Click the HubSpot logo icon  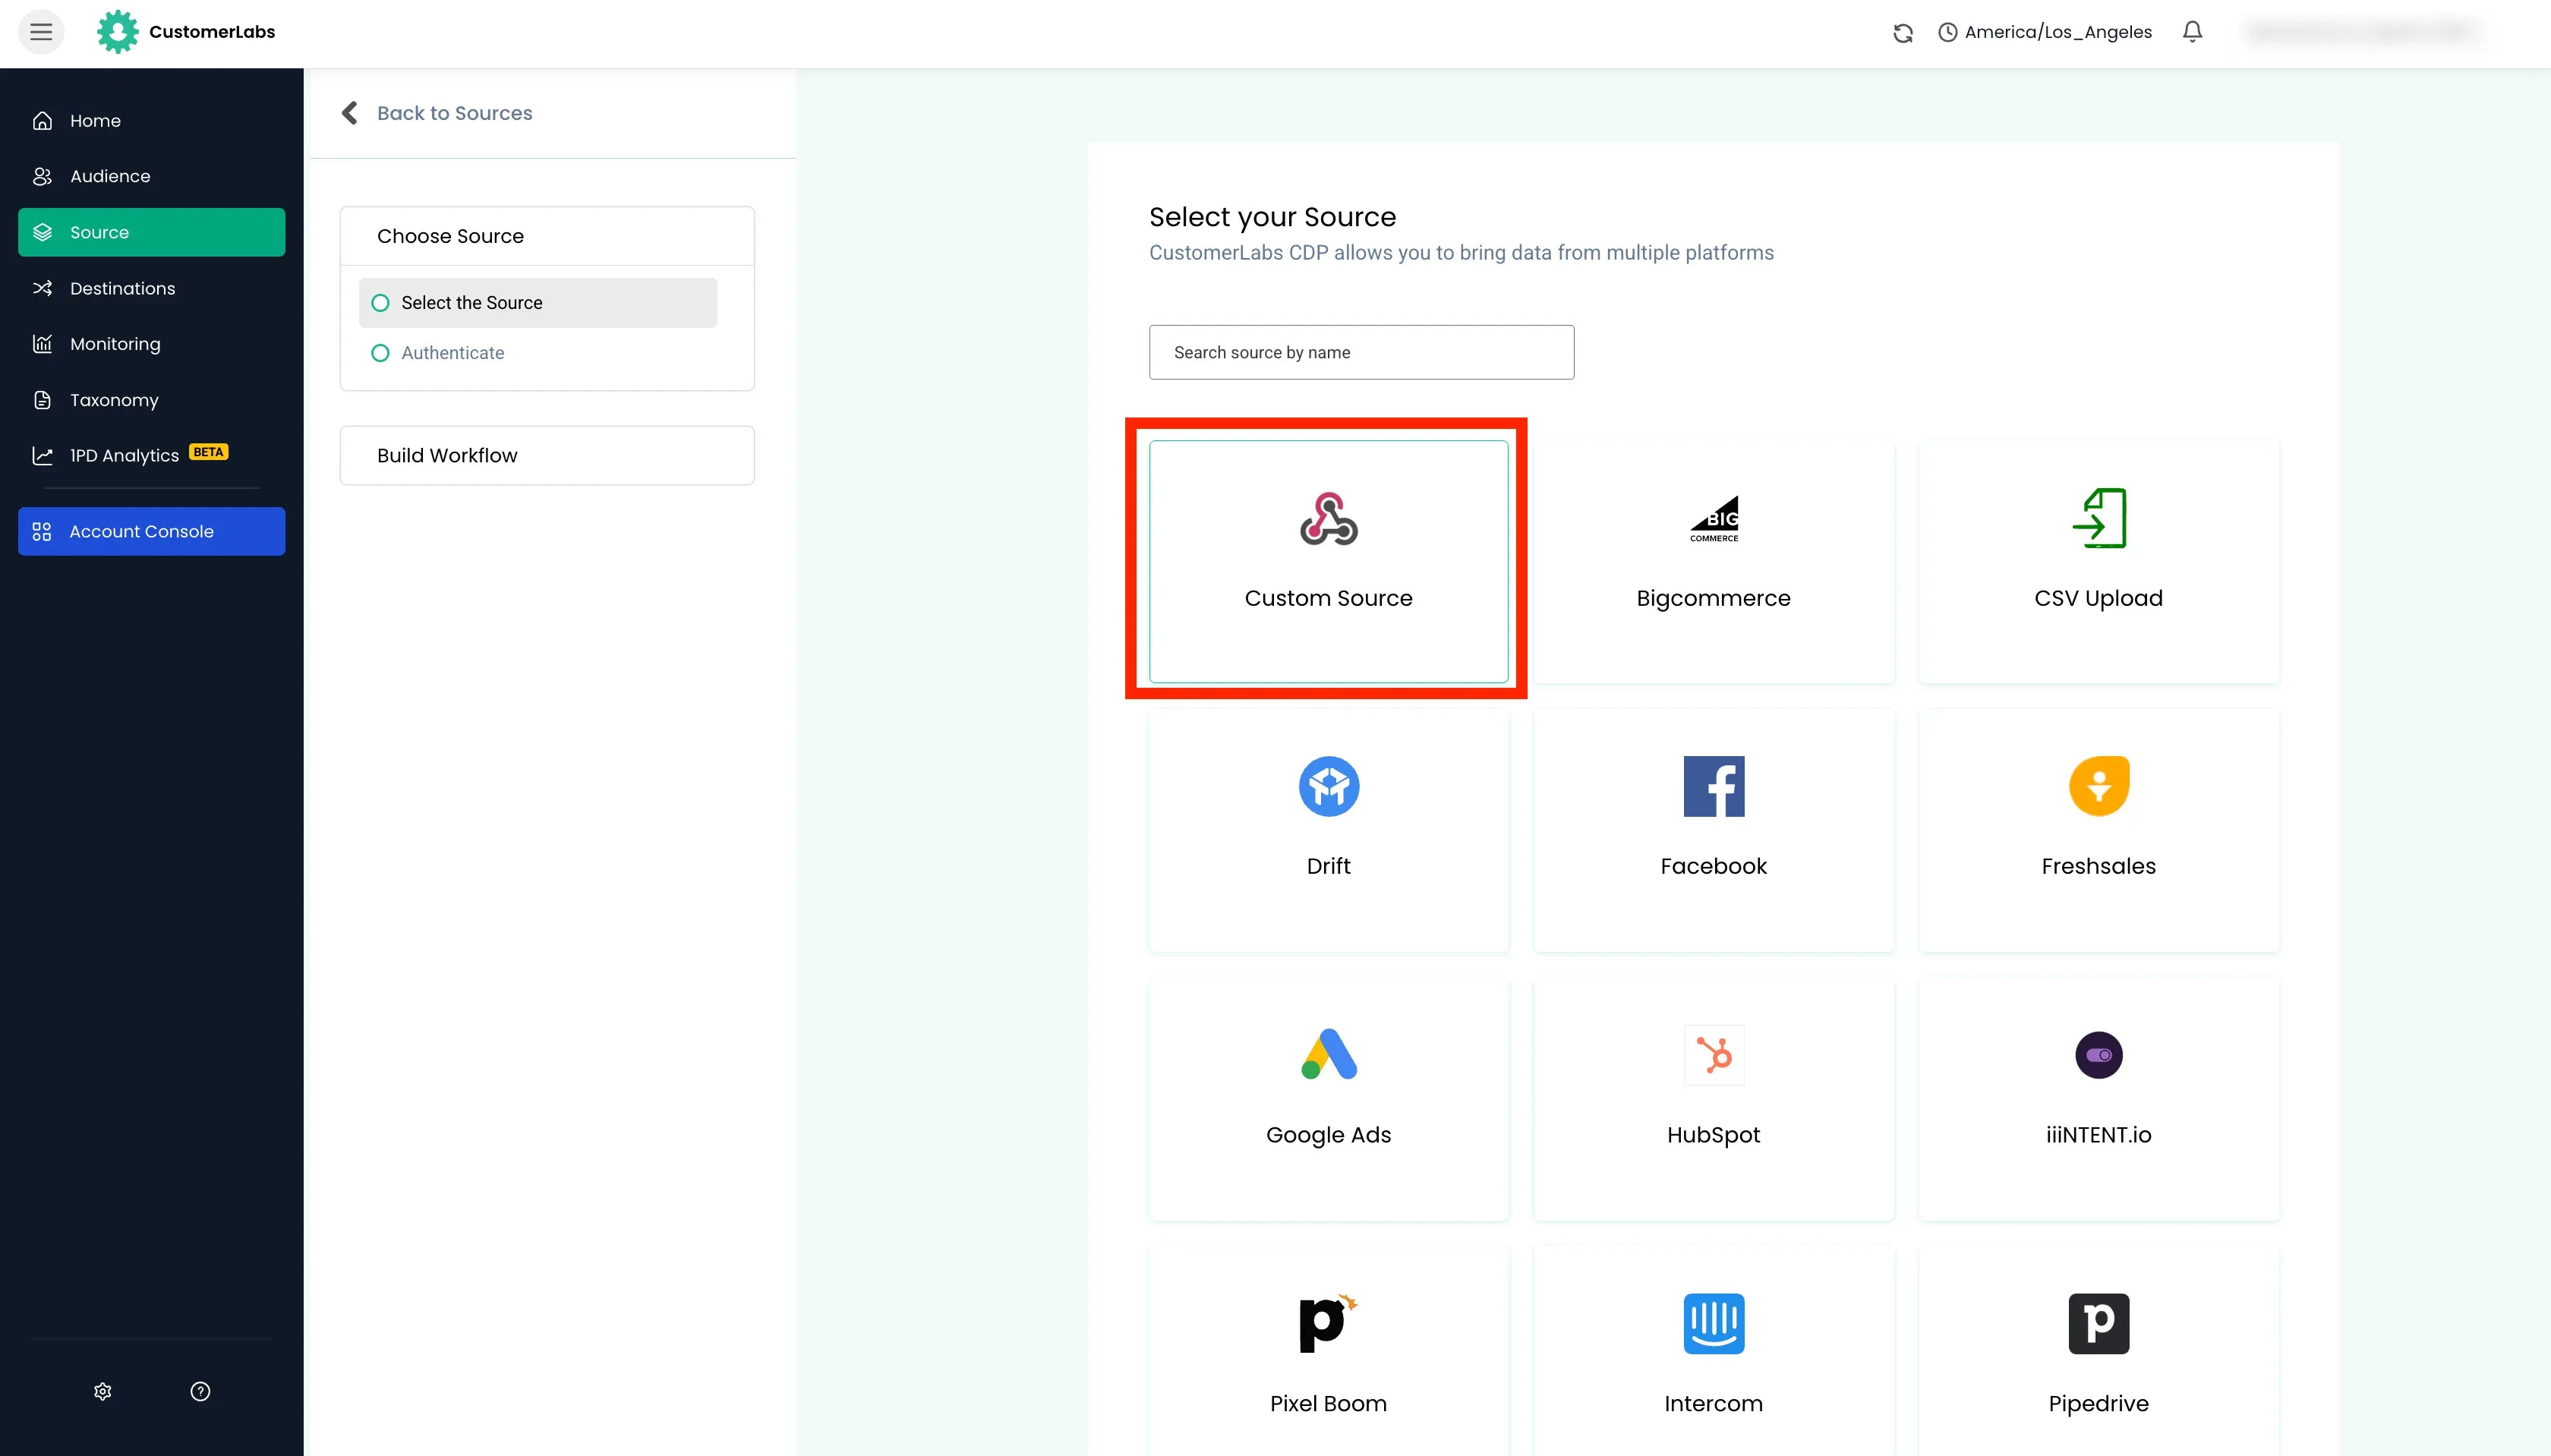point(1713,1054)
